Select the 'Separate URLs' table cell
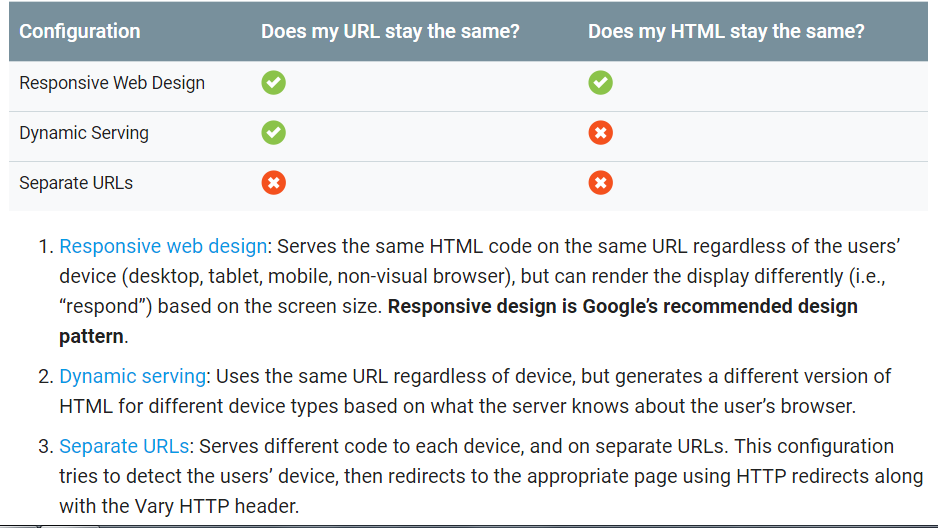 click(76, 182)
